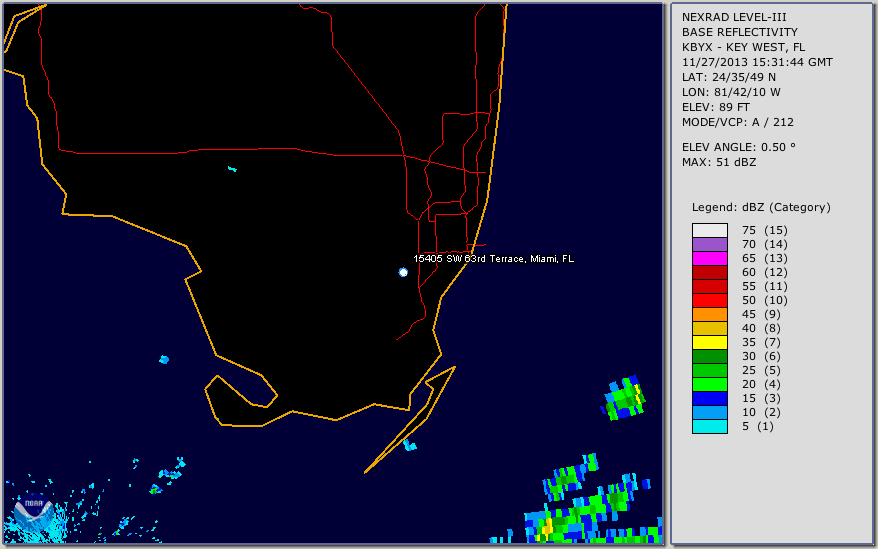878x549 pixels.
Task: Select the 50 dBZ bright red swatch
Action: pos(709,300)
